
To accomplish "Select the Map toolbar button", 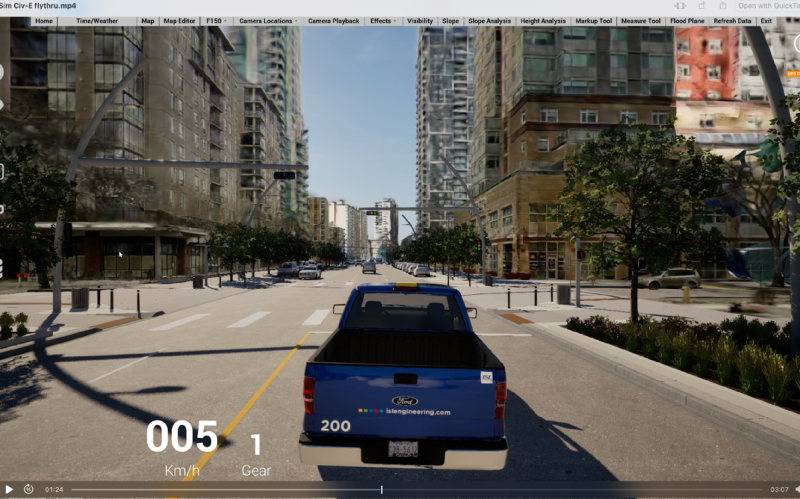I will coord(148,21).
